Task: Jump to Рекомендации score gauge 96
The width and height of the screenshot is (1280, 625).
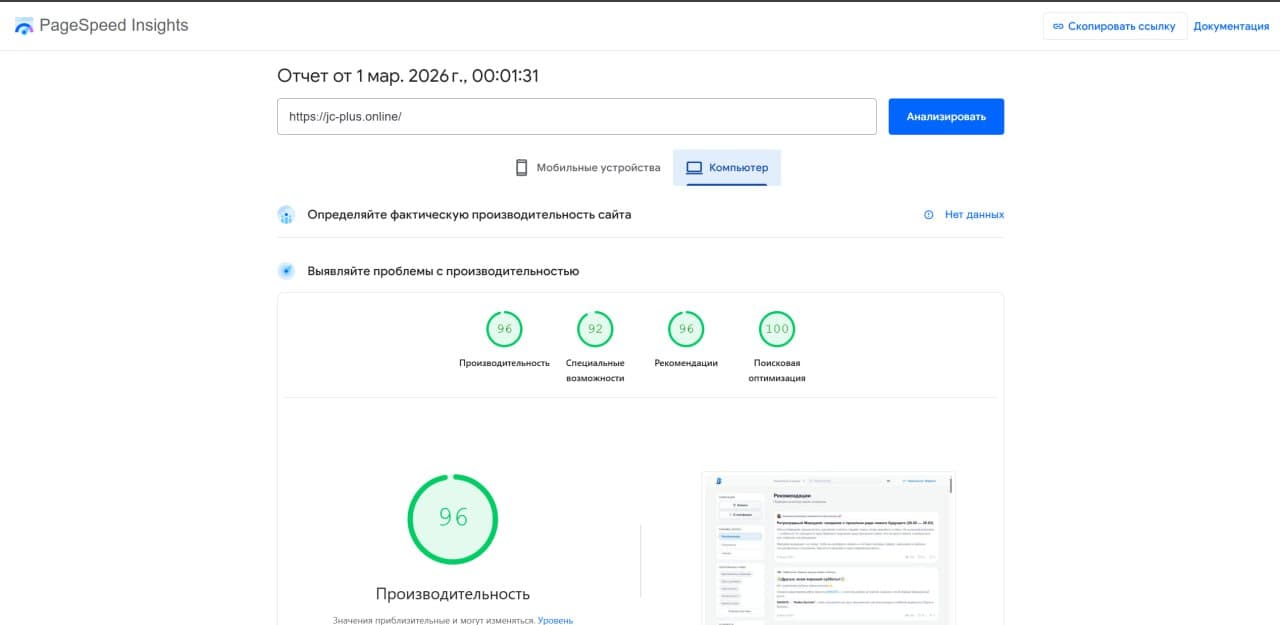Action: pos(686,329)
